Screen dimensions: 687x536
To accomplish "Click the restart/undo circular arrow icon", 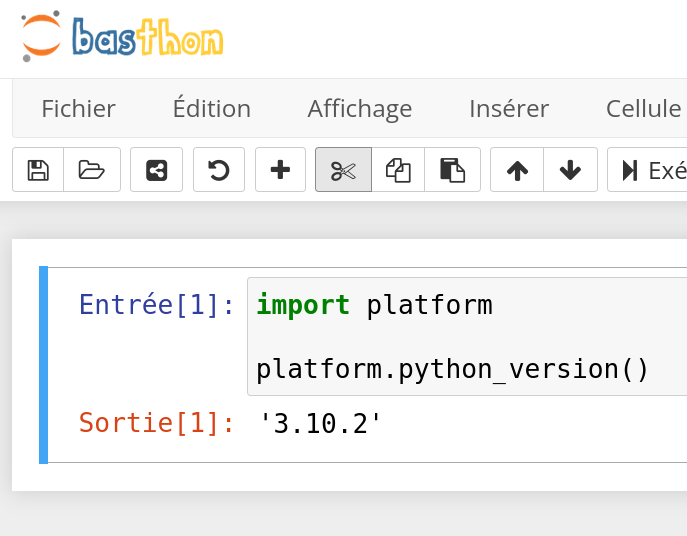I will (x=219, y=170).
